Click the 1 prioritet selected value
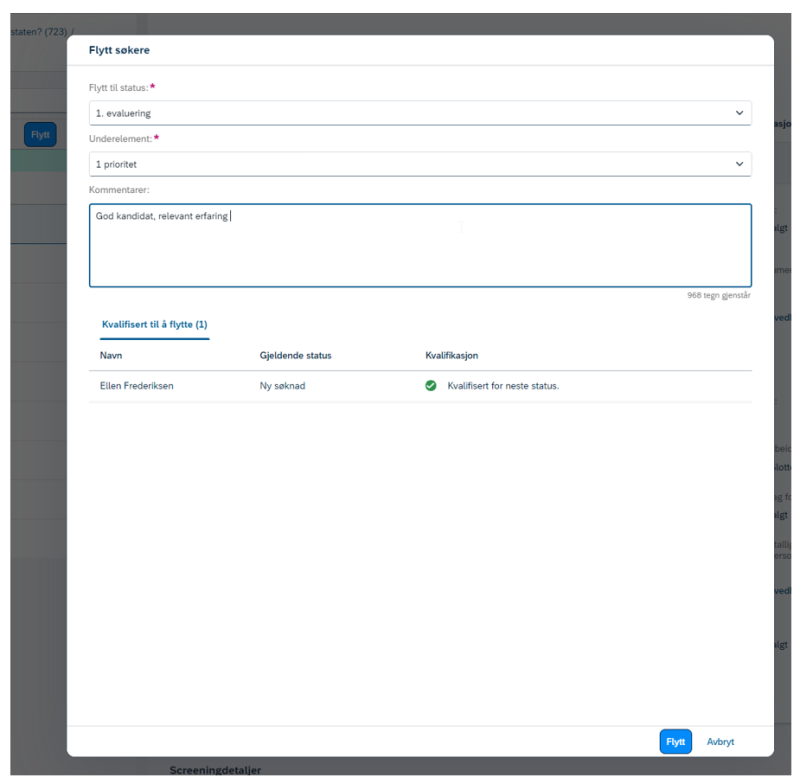Image resolution: width=800 pixels, height=784 pixels. 116,164
